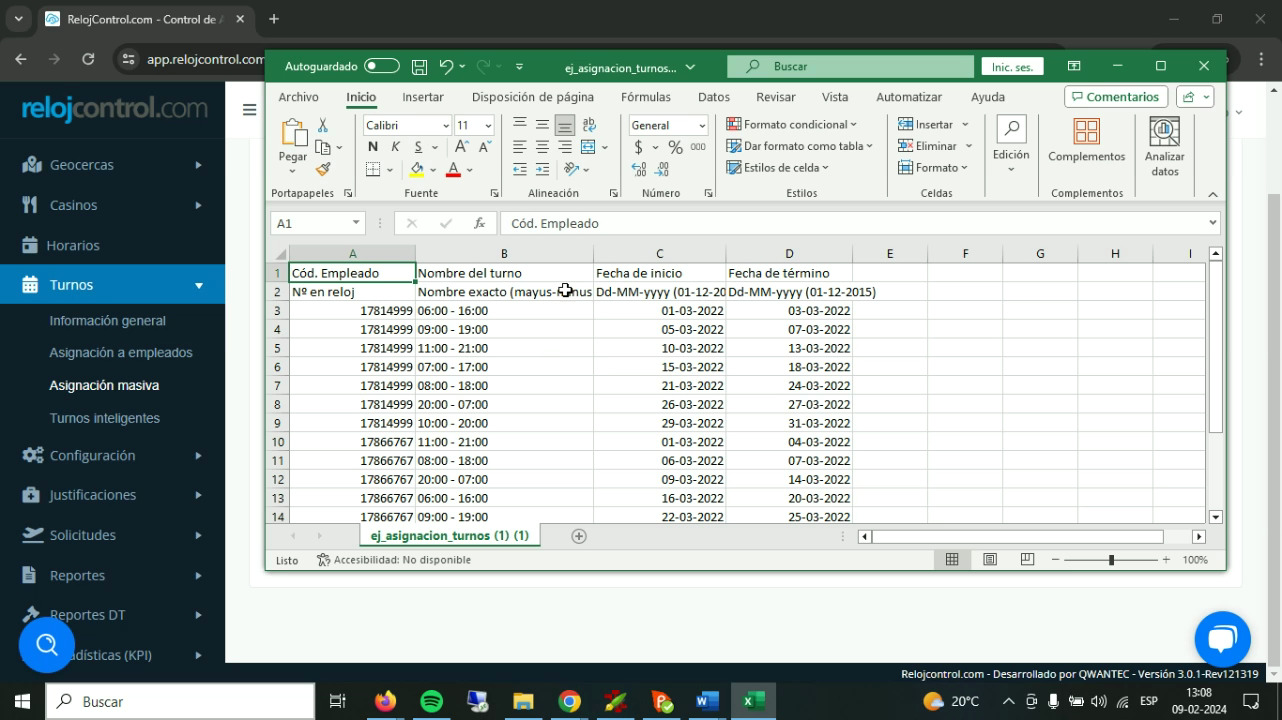Click the Comentarios button
The image size is (1282, 720).
(x=1115, y=97)
